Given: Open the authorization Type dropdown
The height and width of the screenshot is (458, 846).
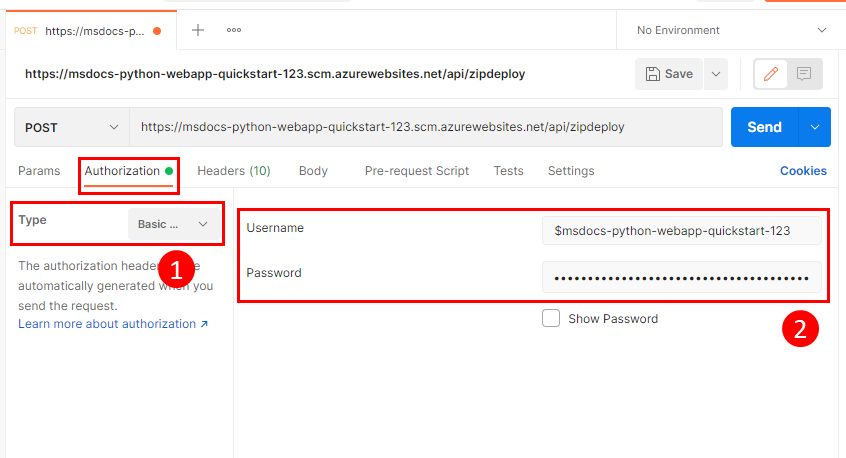Looking at the screenshot, I should 175,224.
